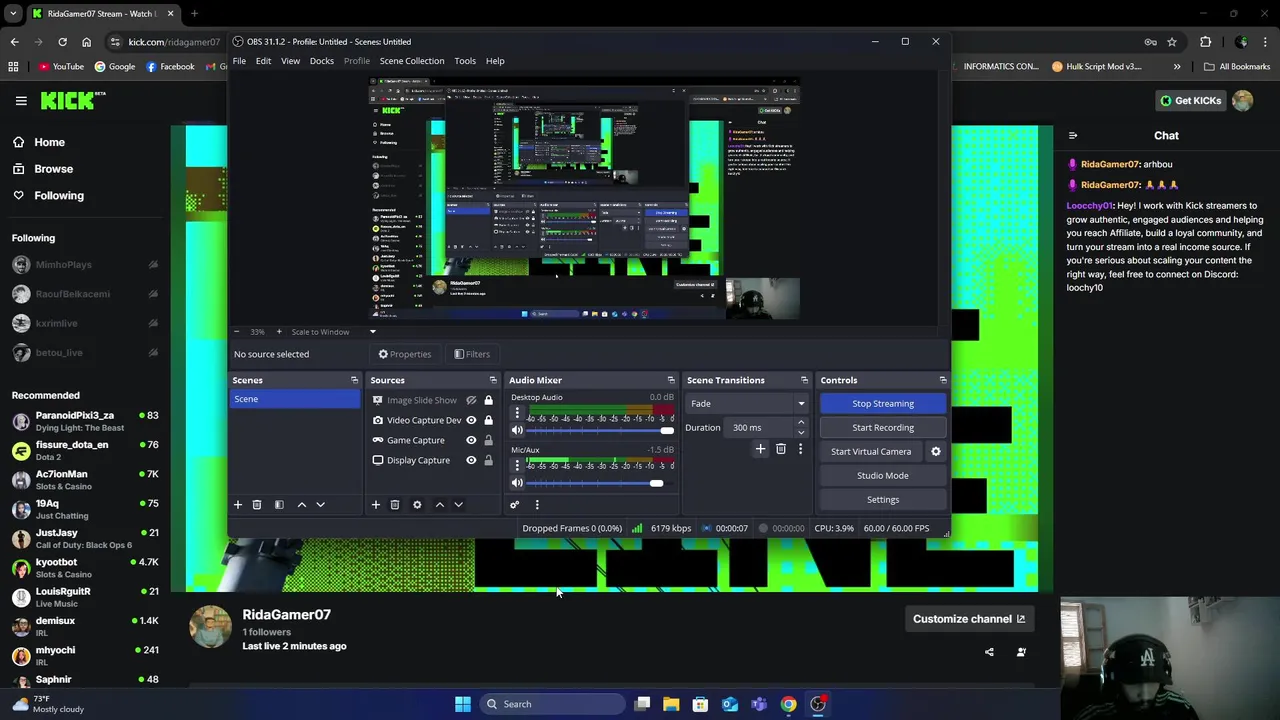Open advanced audio properties gears icon

click(515, 505)
